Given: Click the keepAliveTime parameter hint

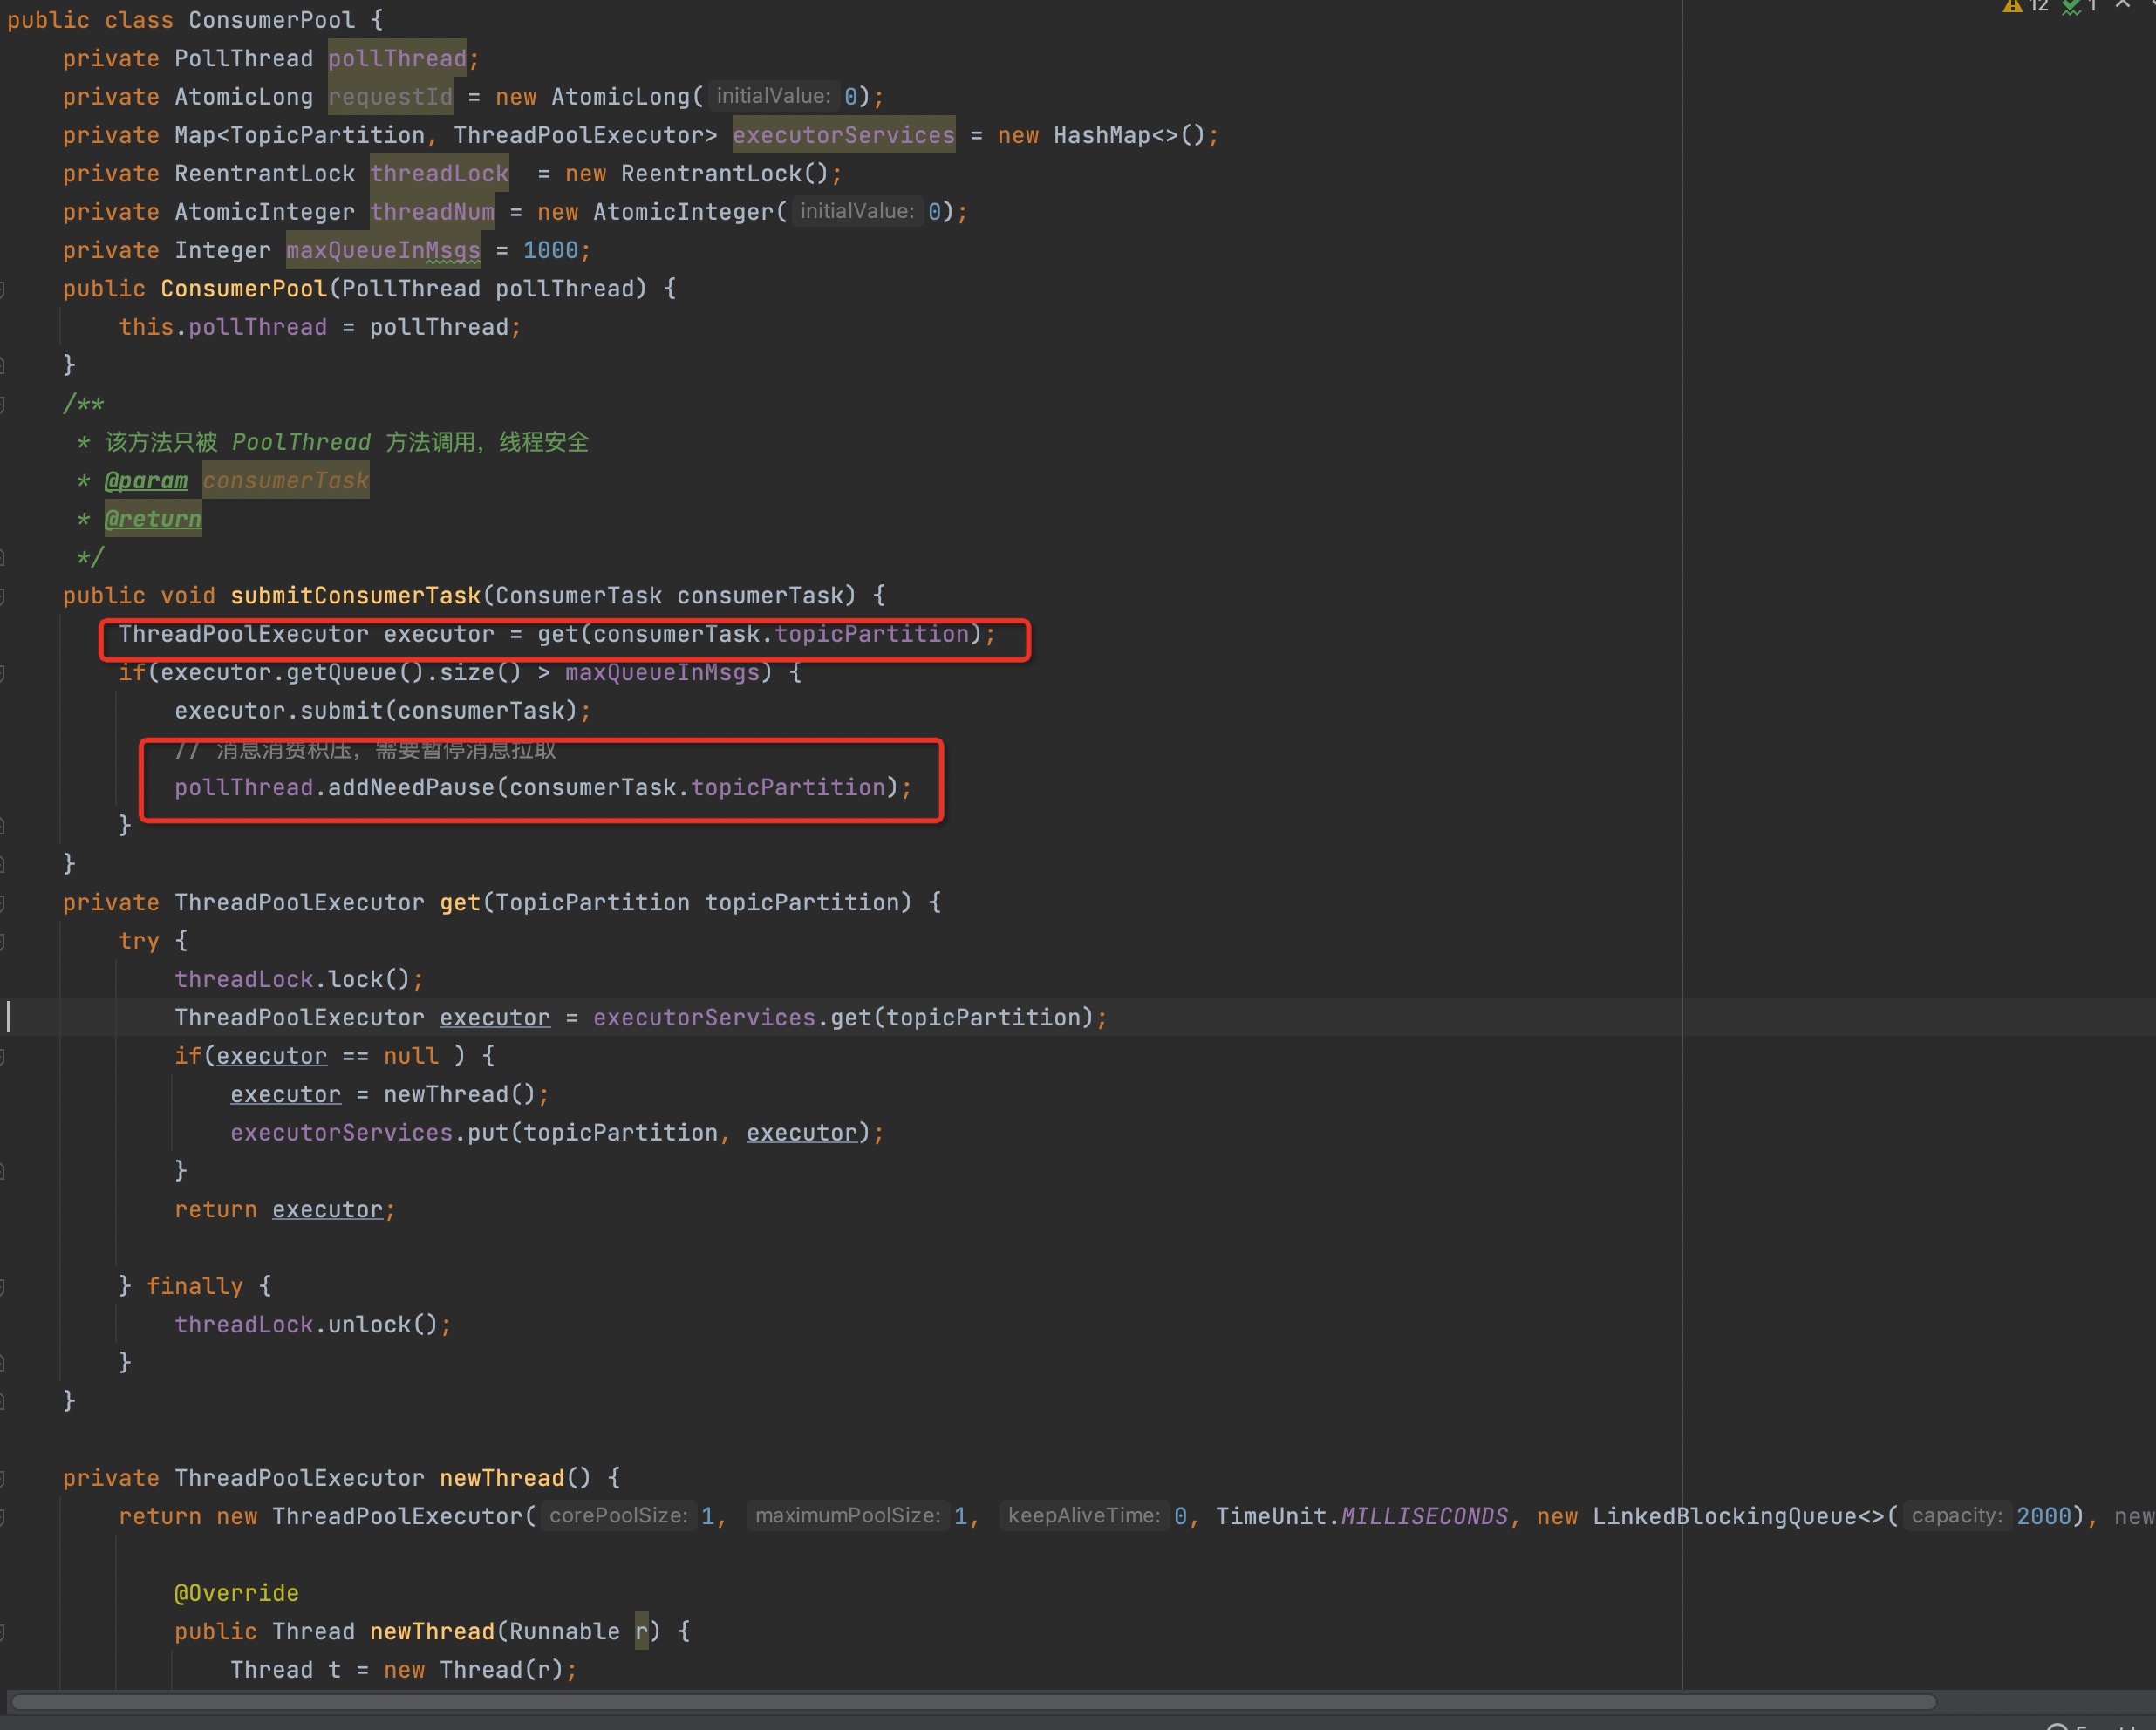Looking at the screenshot, I should 1083,1516.
